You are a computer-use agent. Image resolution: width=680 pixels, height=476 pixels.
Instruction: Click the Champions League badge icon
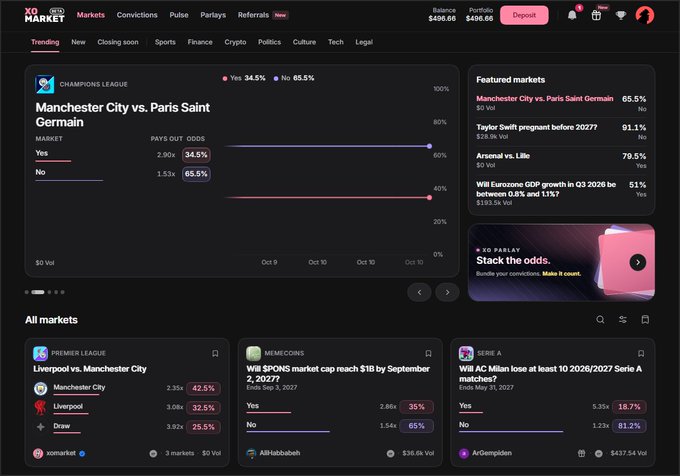(x=45, y=84)
